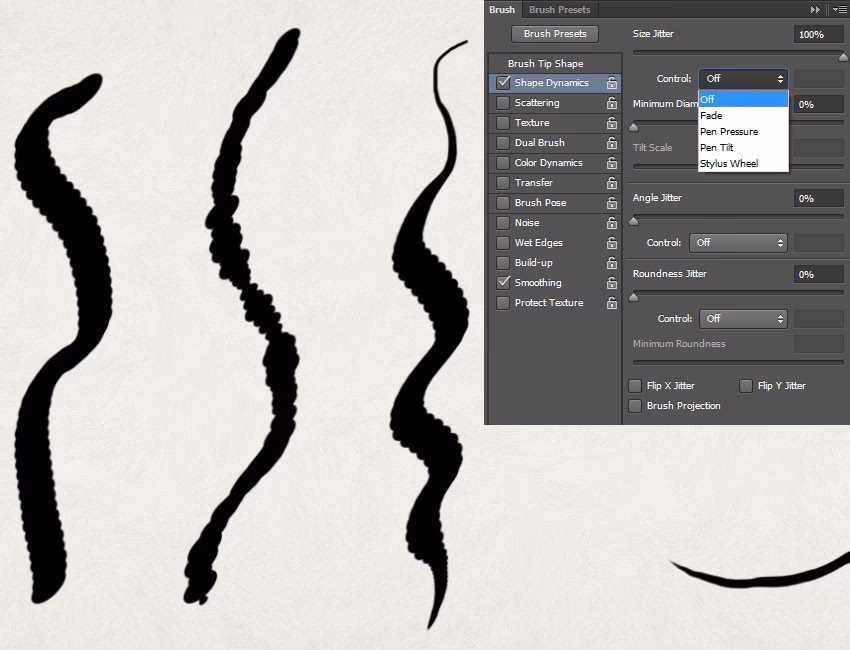Click the Brush Presets button
Viewport: 850px width, 650px height.
click(x=554, y=33)
